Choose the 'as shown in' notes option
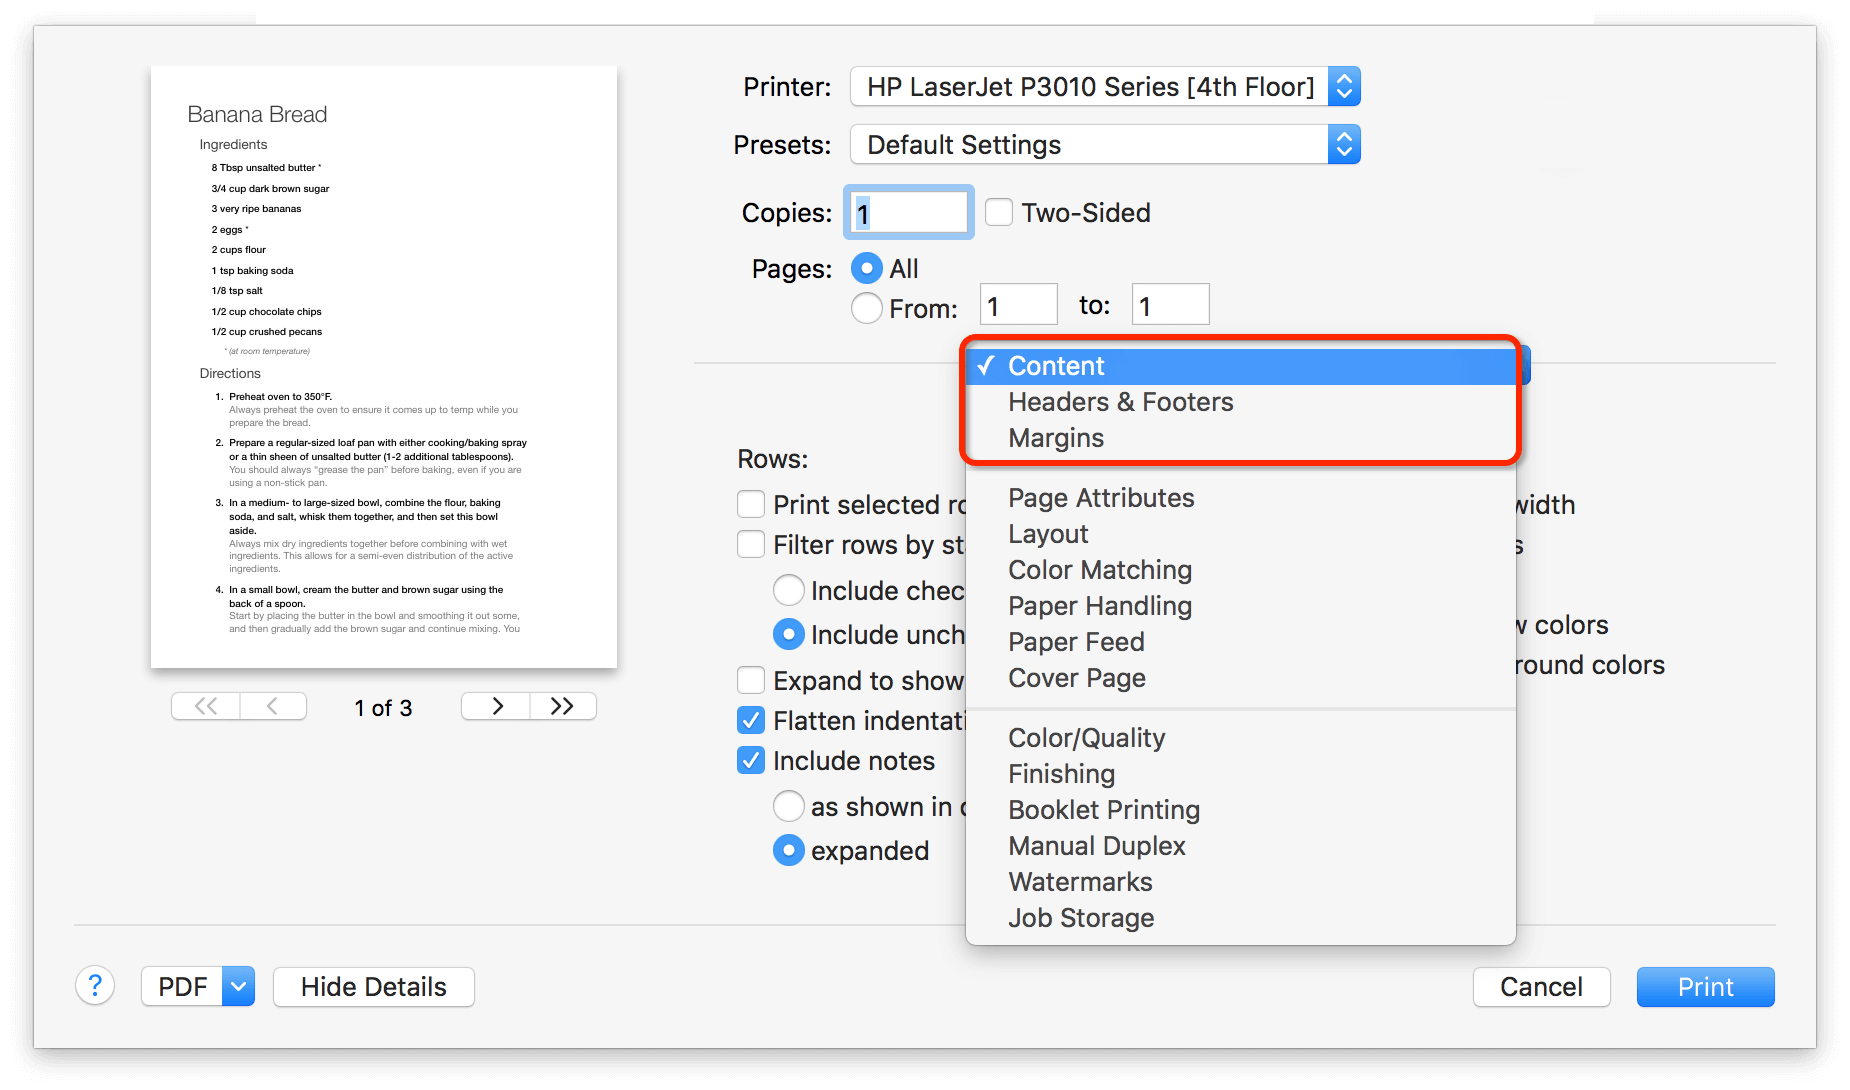The height and width of the screenshot is (1090, 1850). click(x=788, y=806)
